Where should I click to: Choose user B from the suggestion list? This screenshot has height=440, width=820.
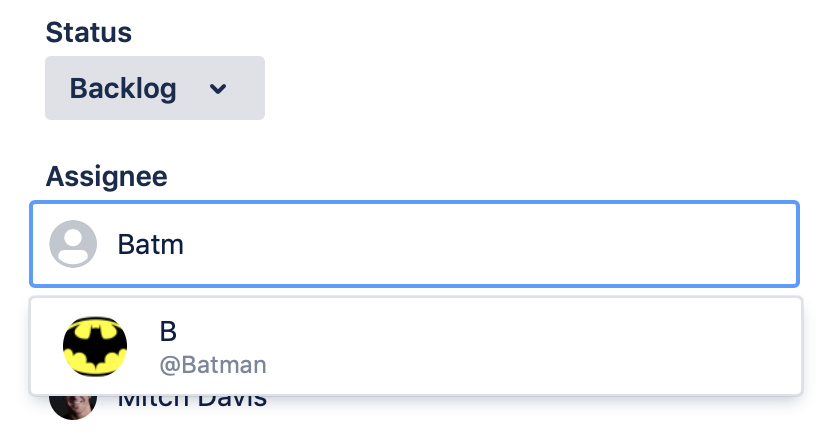click(x=416, y=346)
